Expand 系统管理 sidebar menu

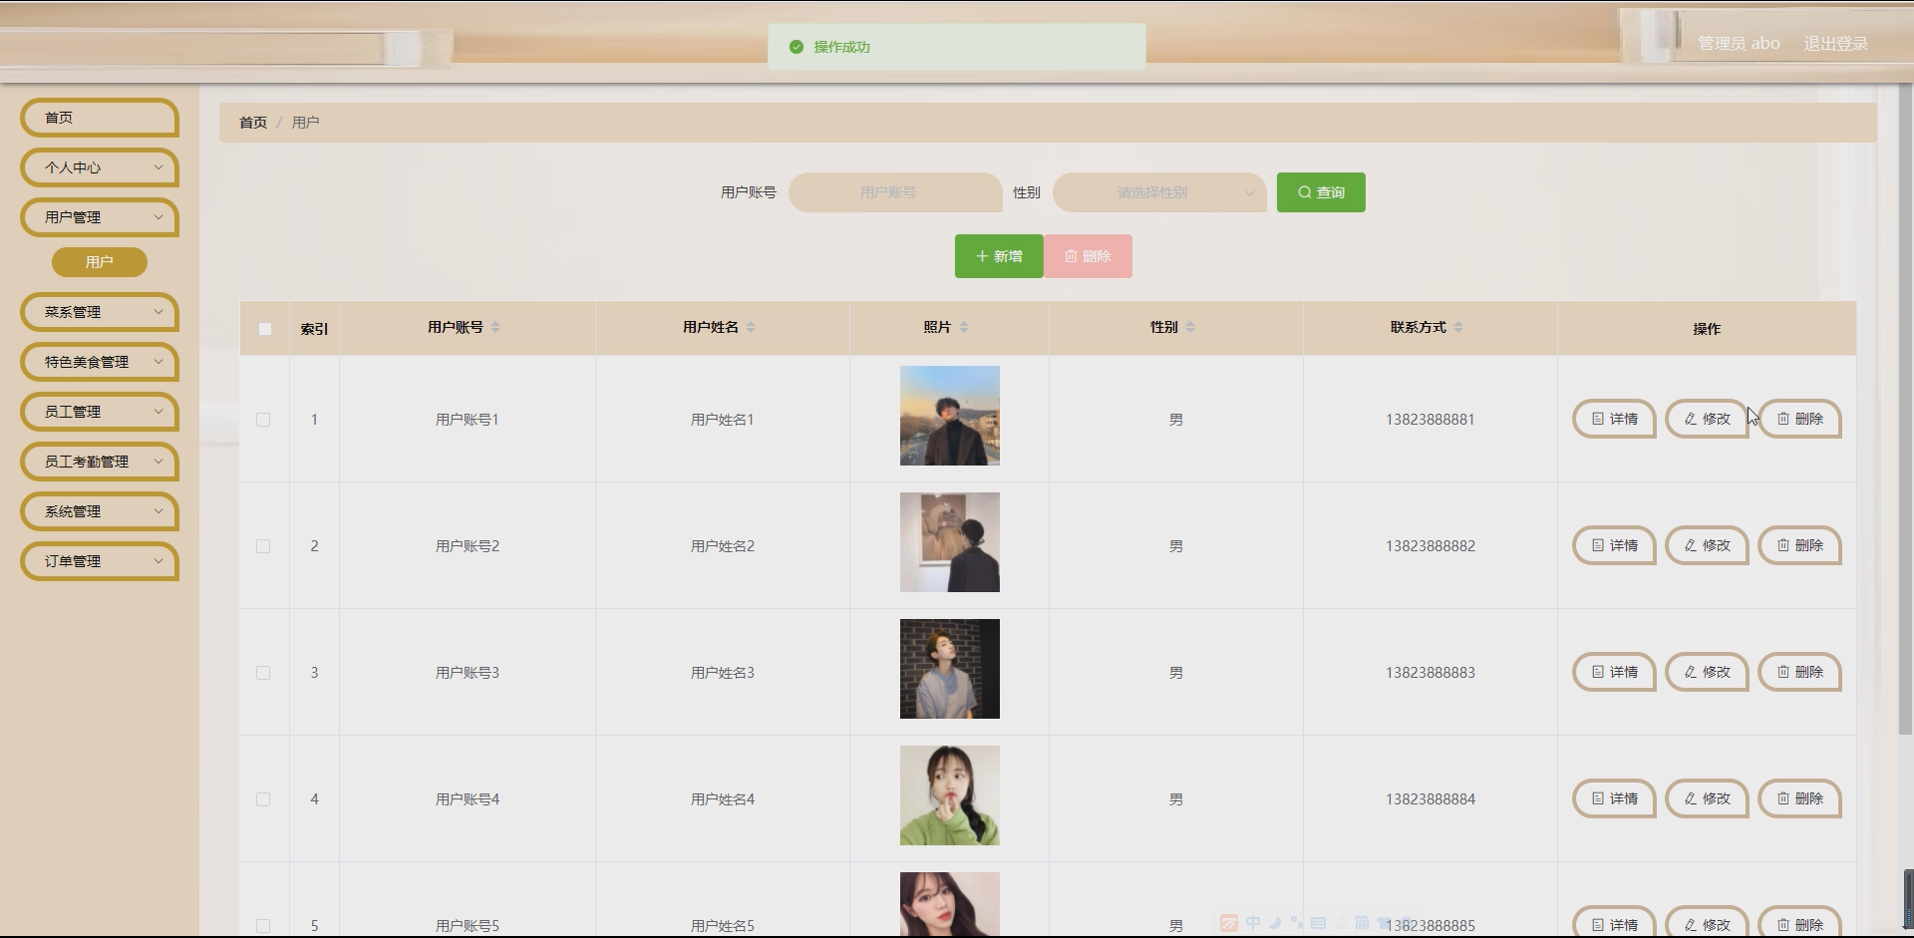coord(99,511)
